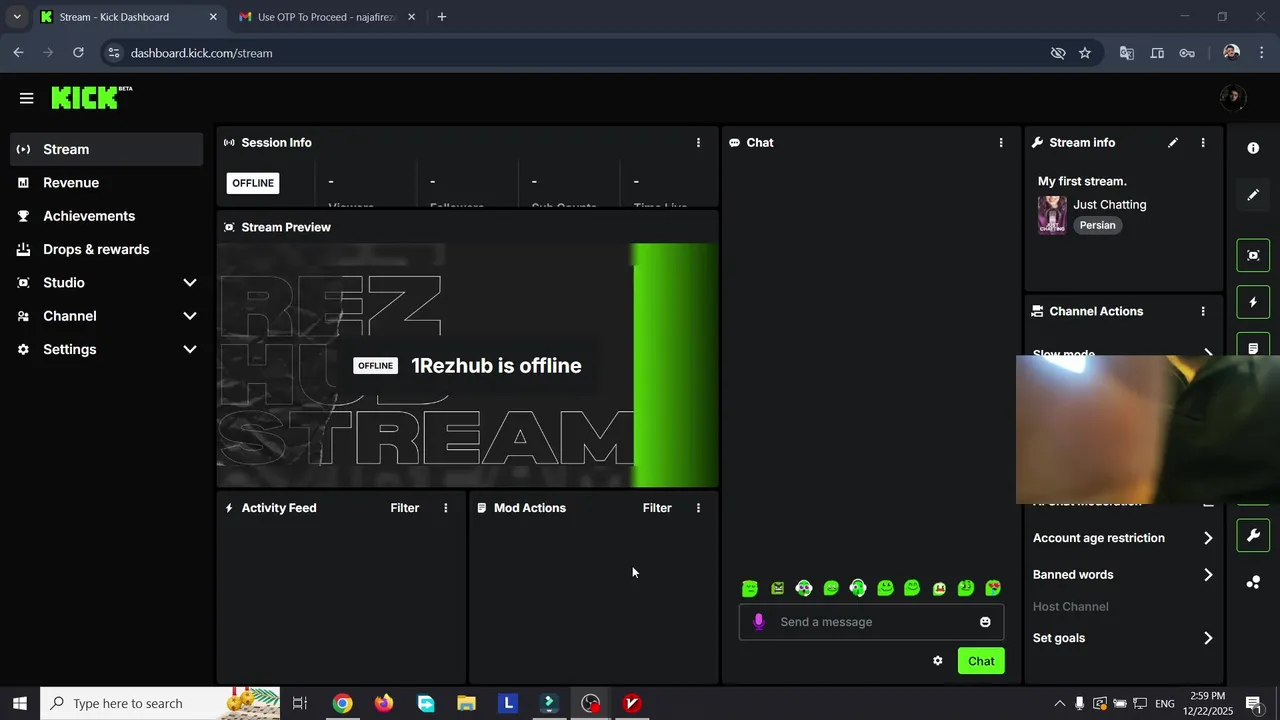Open Activity Feed three-dot menu

[x=446, y=508]
